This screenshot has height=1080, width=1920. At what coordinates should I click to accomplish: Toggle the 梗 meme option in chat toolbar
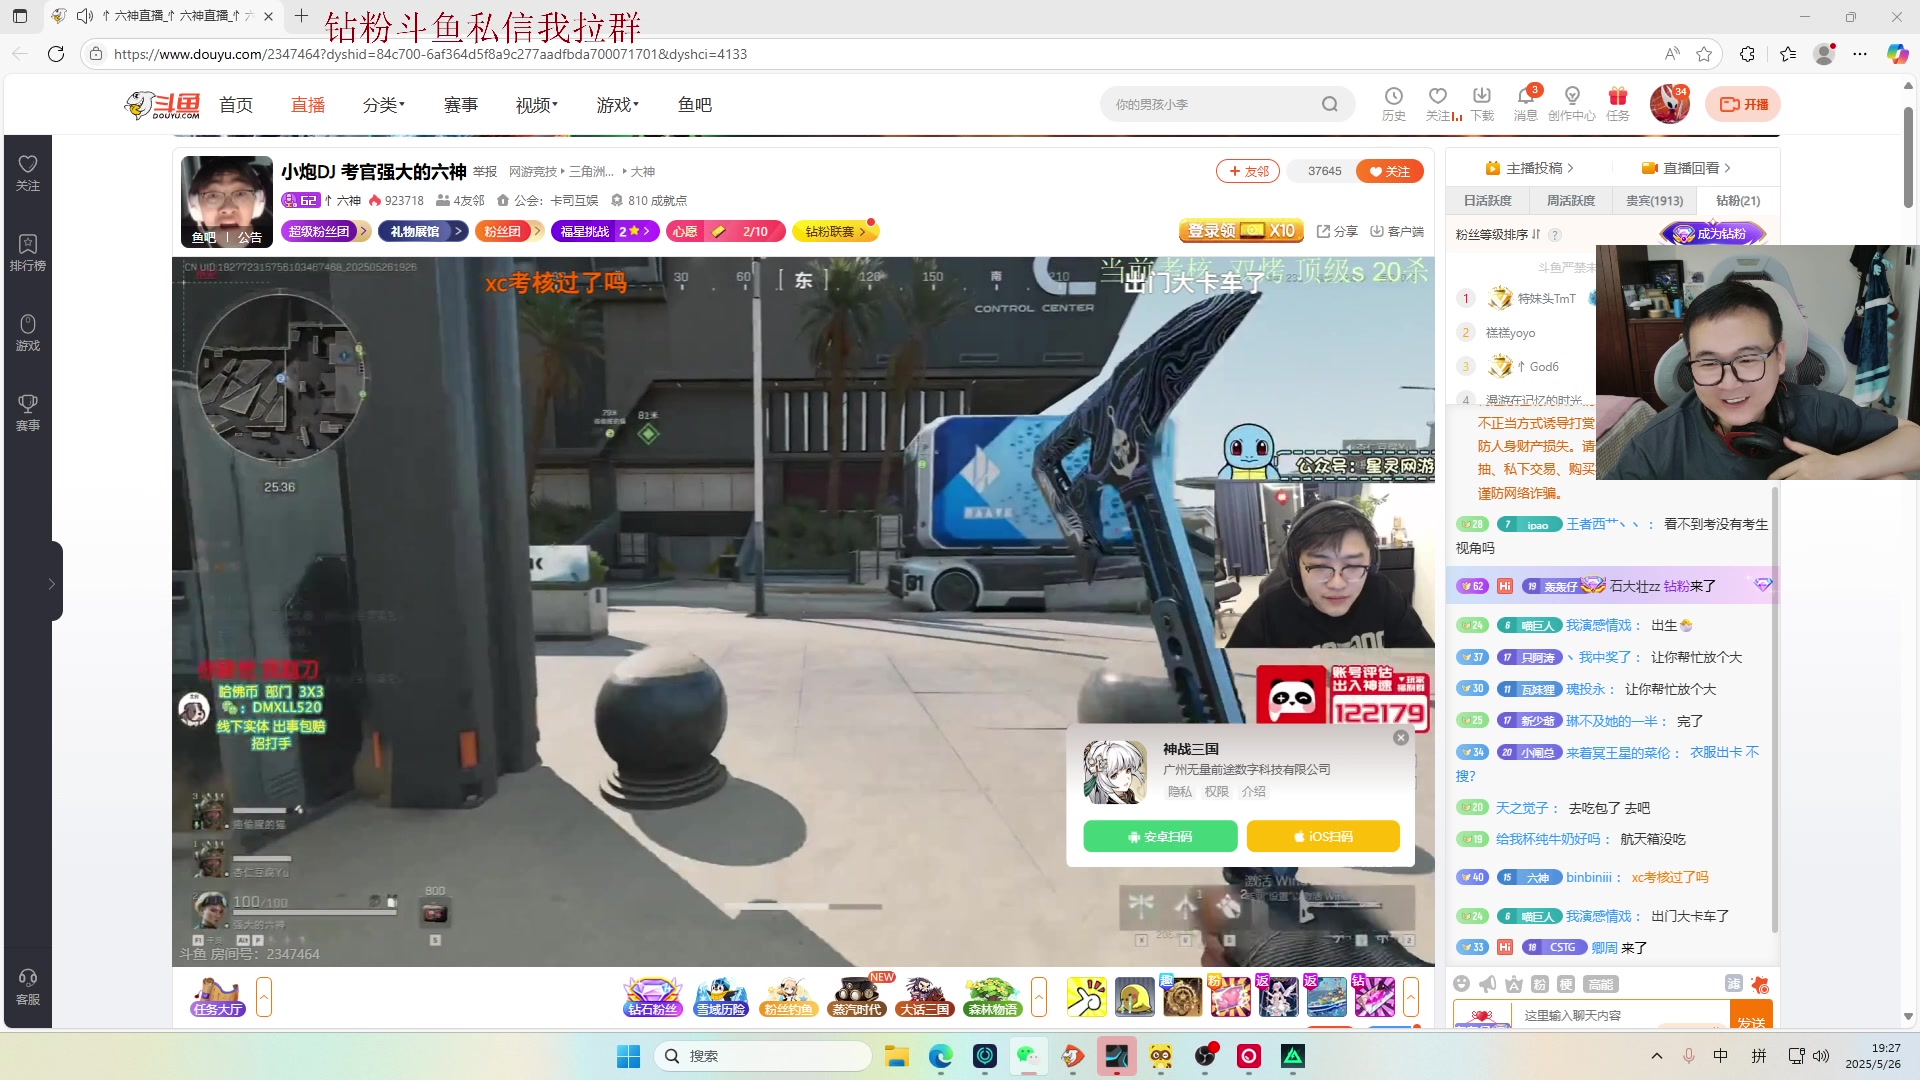[x=1566, y=984]
